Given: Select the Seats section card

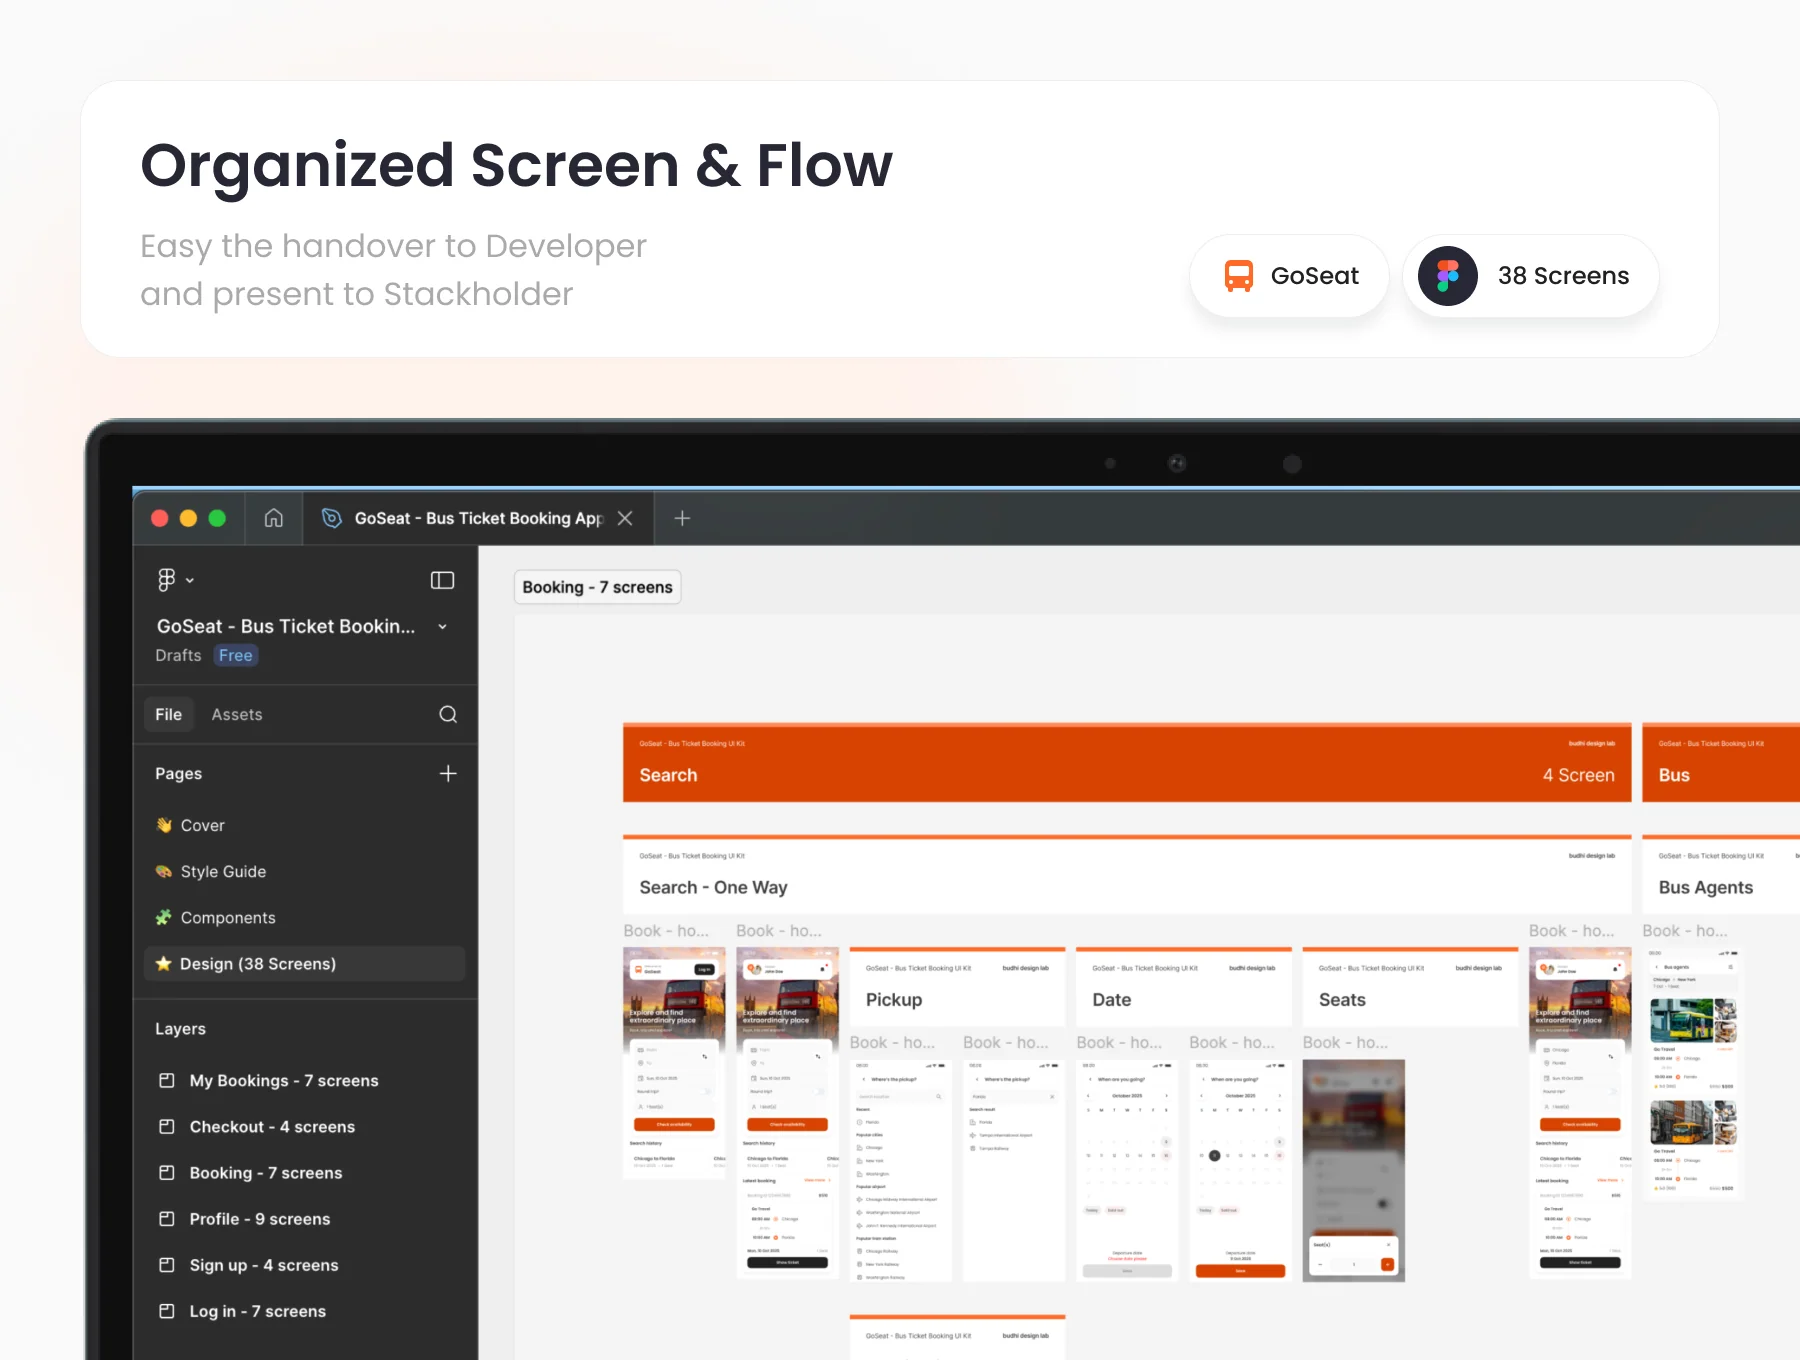Looking at the screenshot, I should coord(1410,986).
